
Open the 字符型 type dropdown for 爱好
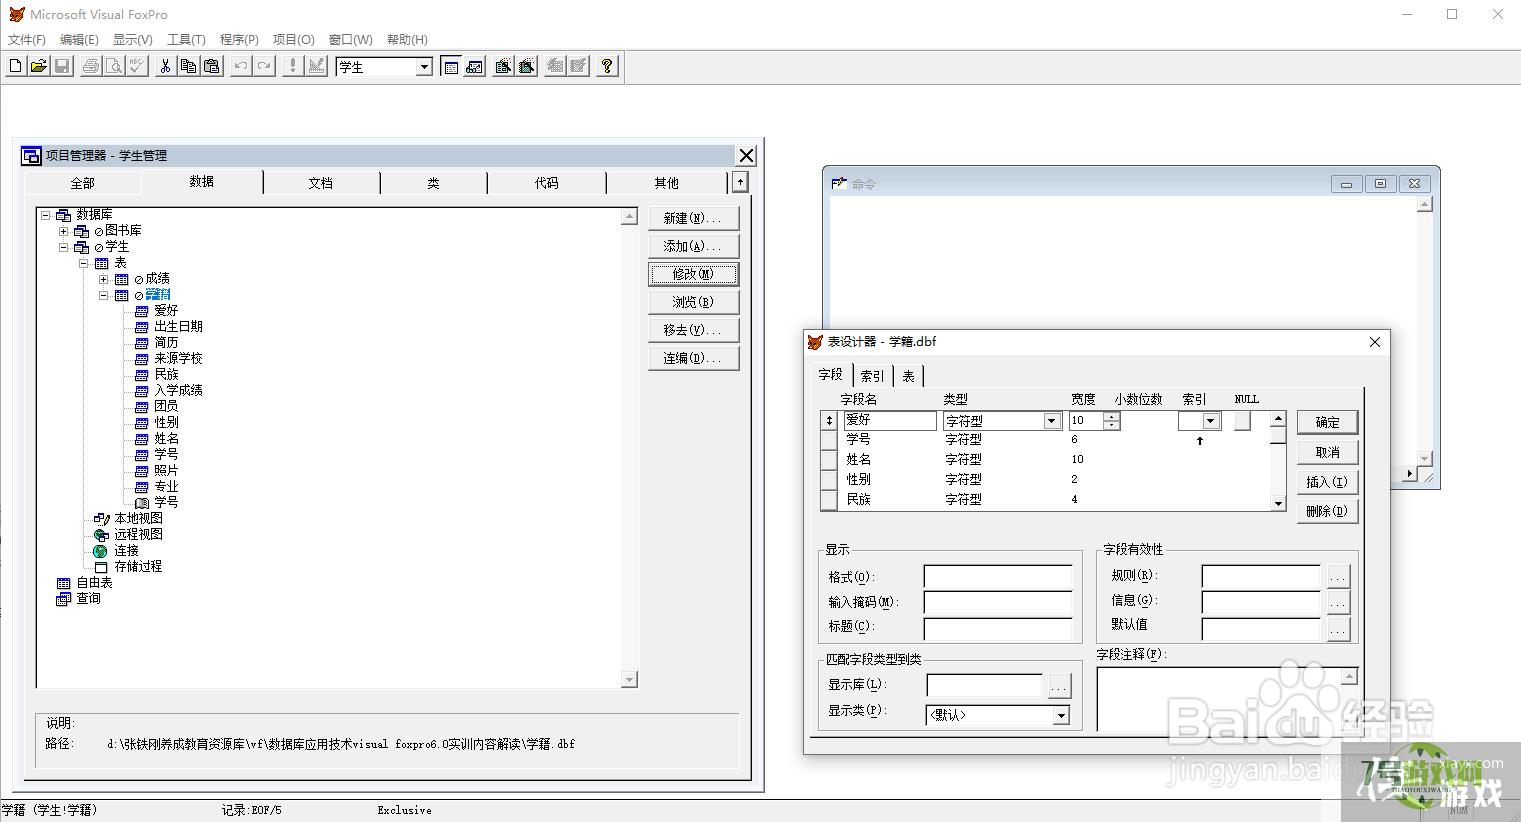tap(1052, 421)
